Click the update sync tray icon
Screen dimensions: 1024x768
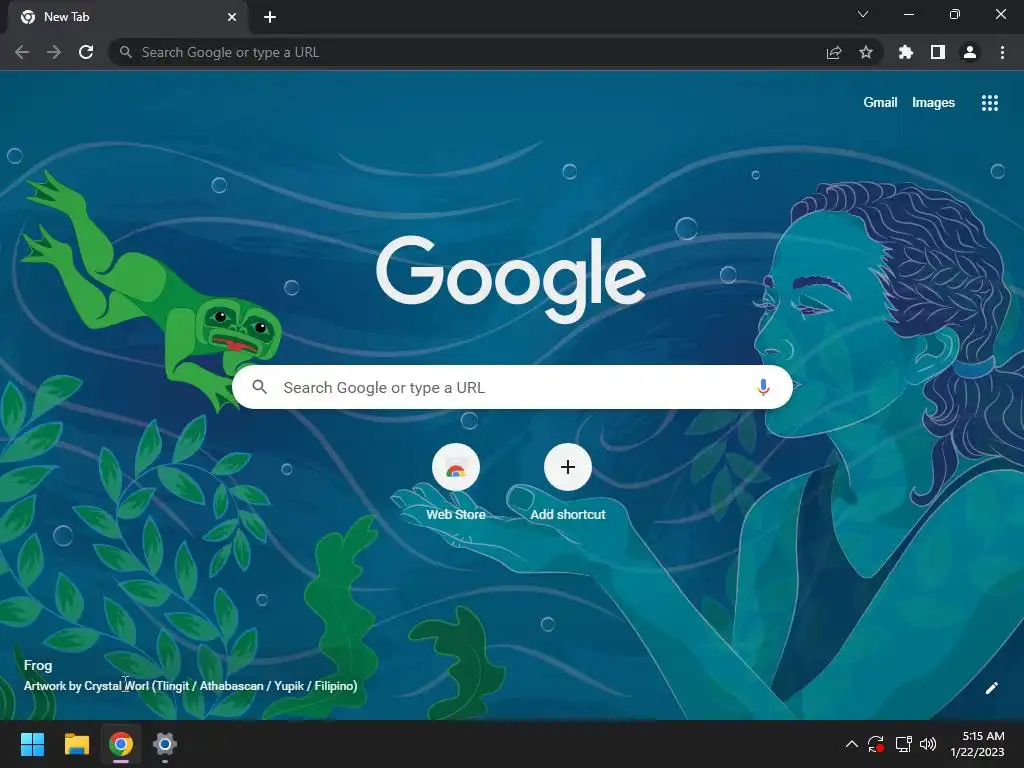point(876,744)
